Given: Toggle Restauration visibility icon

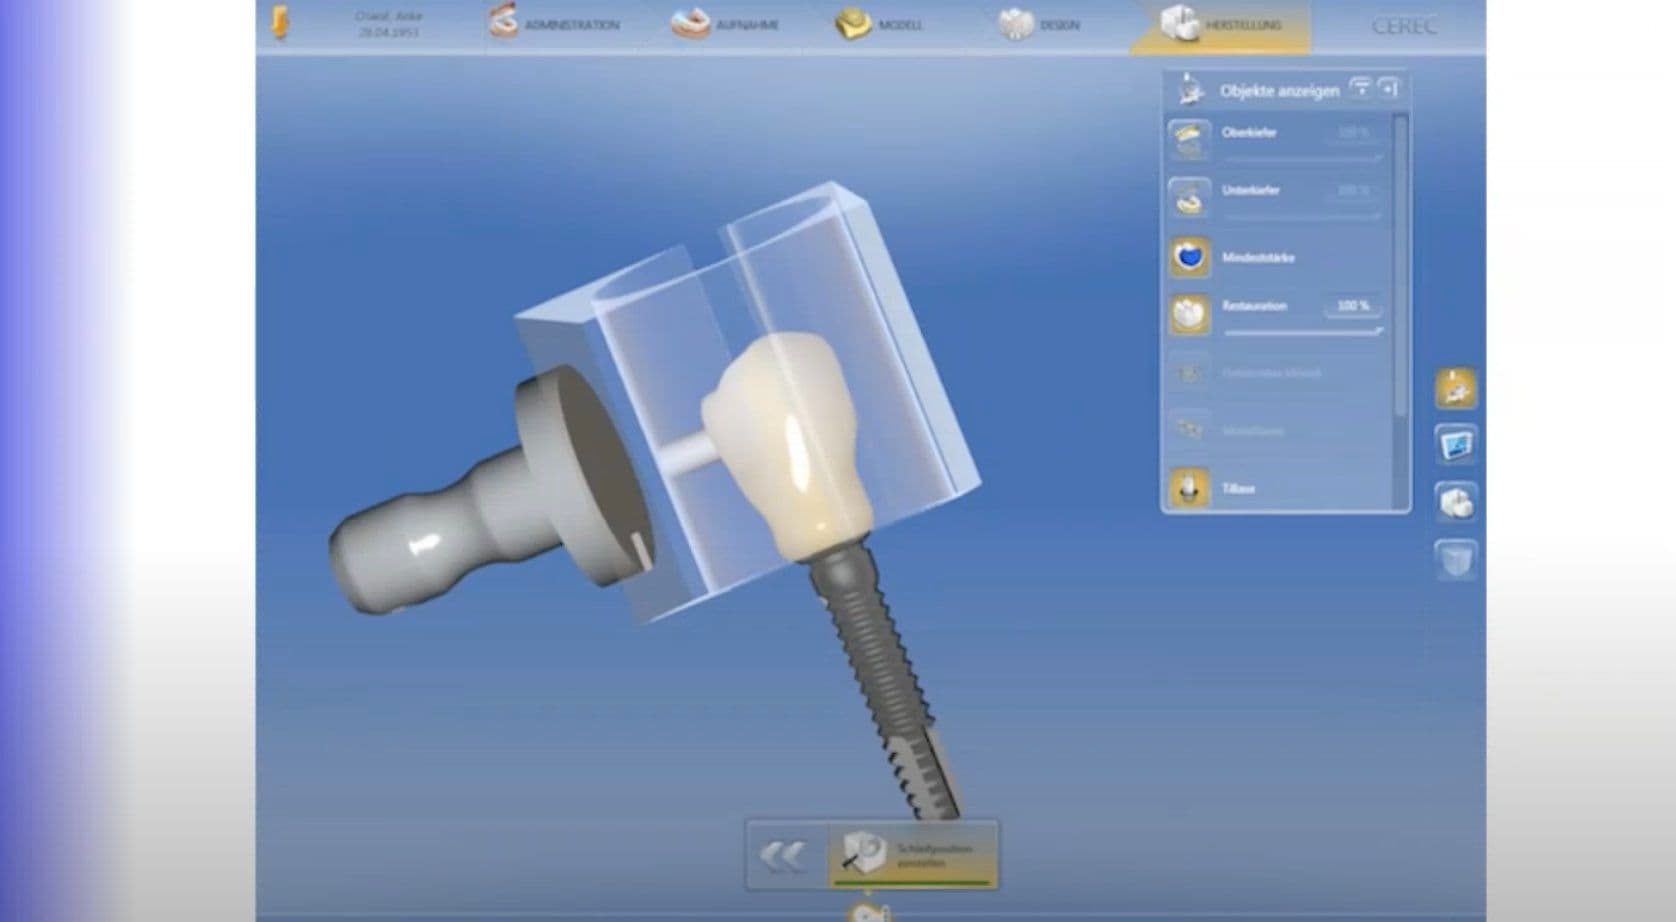Looking at the screenshot, I should [1189, 314].
